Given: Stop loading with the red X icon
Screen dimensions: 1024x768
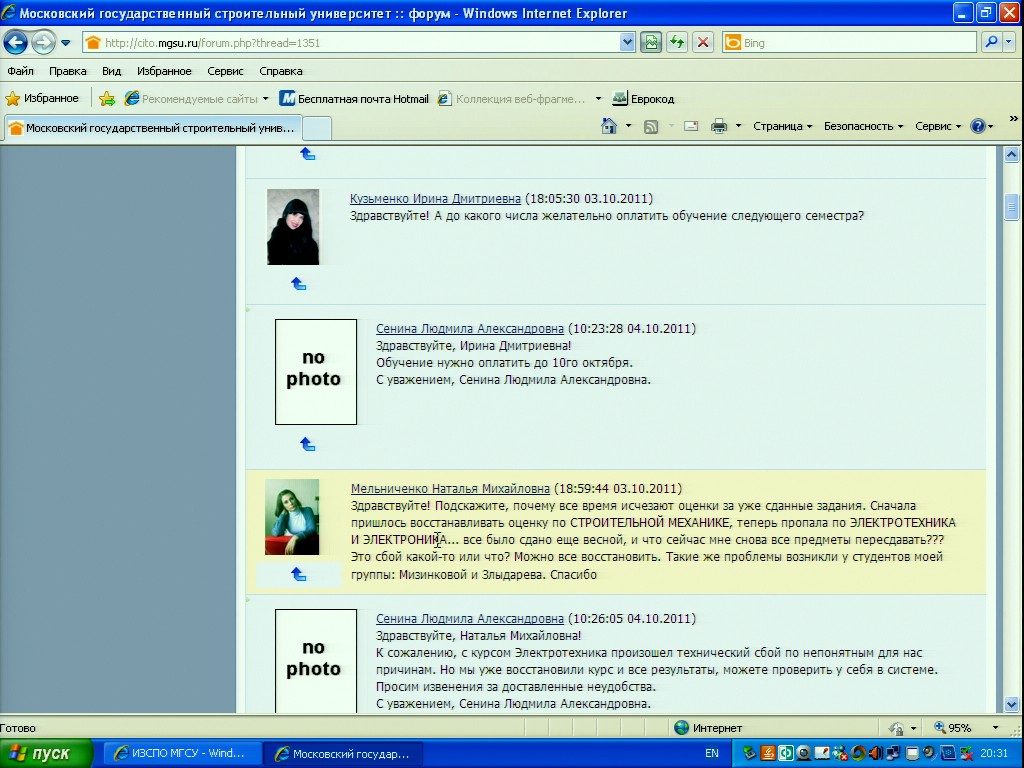Looking at the screenshot, I should pos(703,43).
